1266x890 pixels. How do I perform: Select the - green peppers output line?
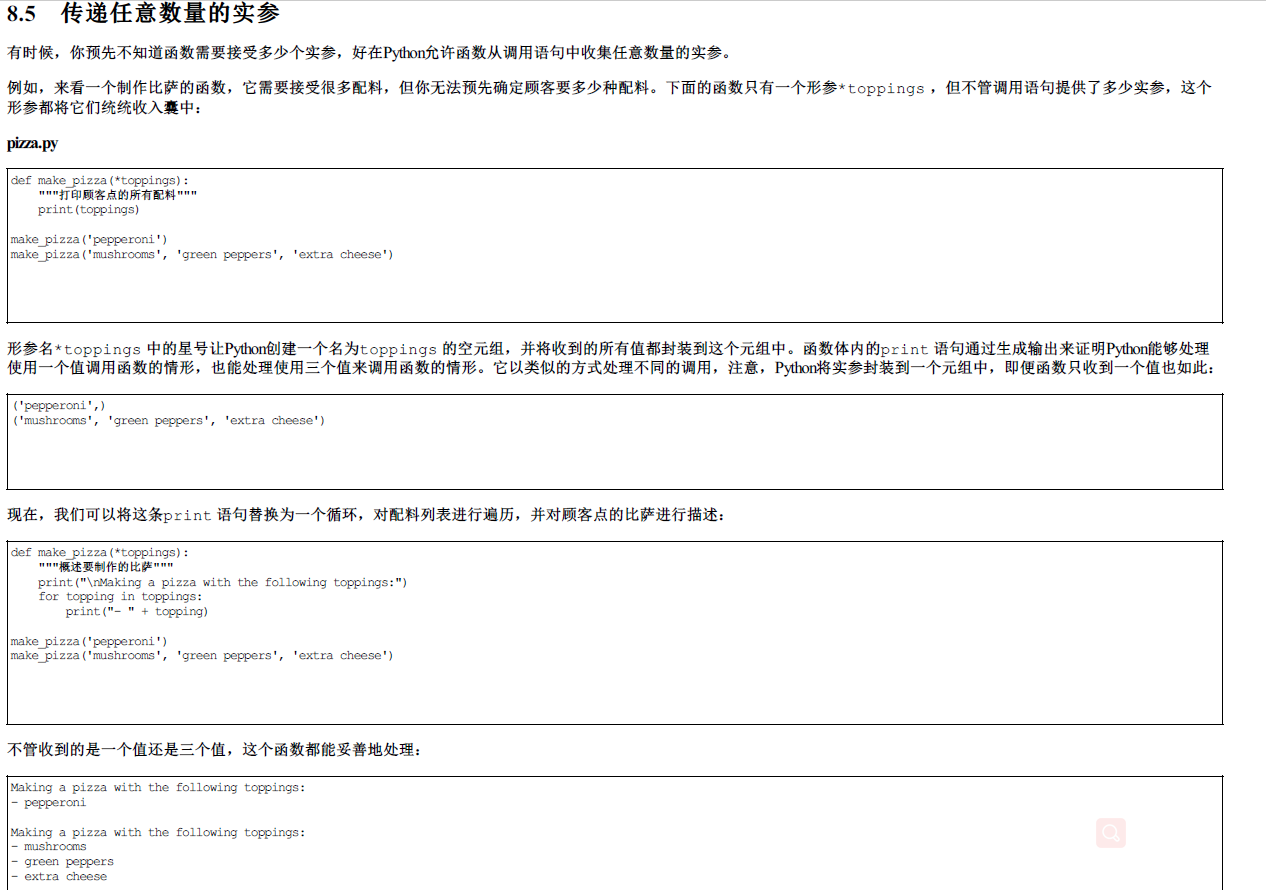point(61,861)
